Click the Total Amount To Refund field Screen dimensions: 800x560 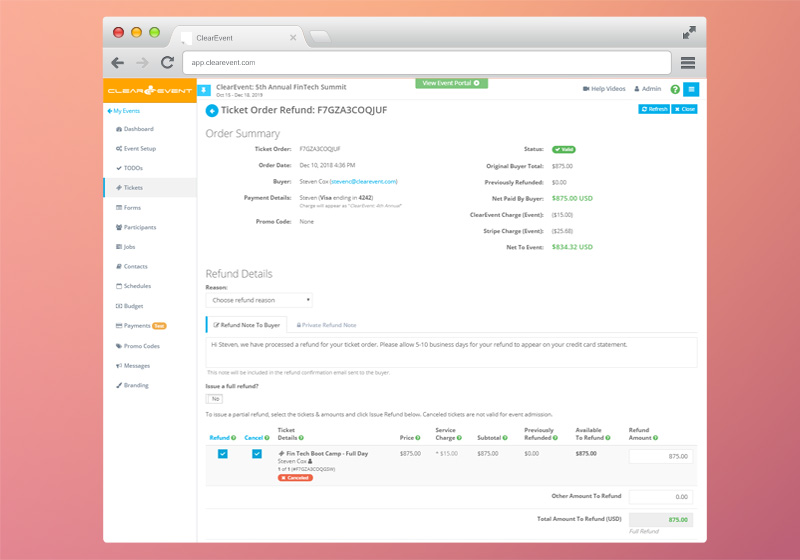coord(661,520)
